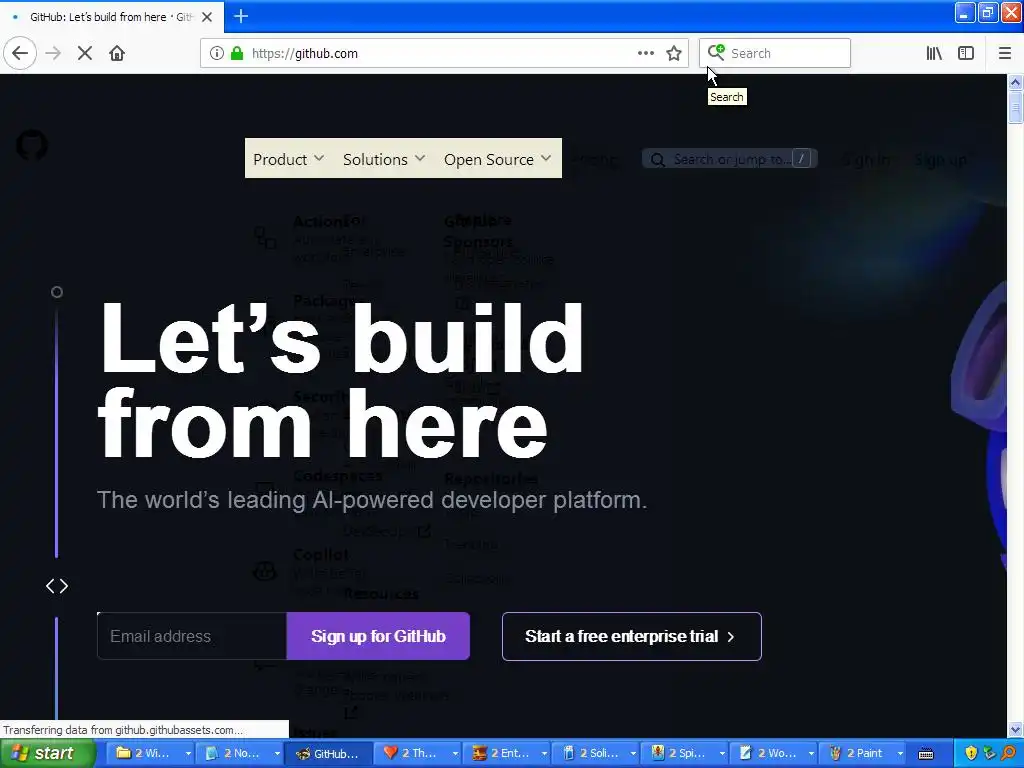Expand the Product menu
The height and width of the screenshot is (768, 1024).
(x=288, y=159)
